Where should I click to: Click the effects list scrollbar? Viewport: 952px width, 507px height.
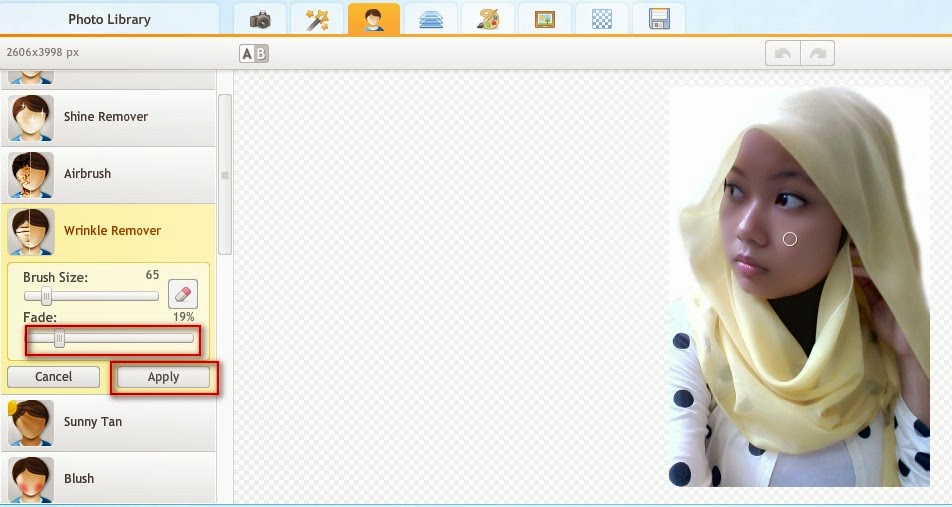225,175
